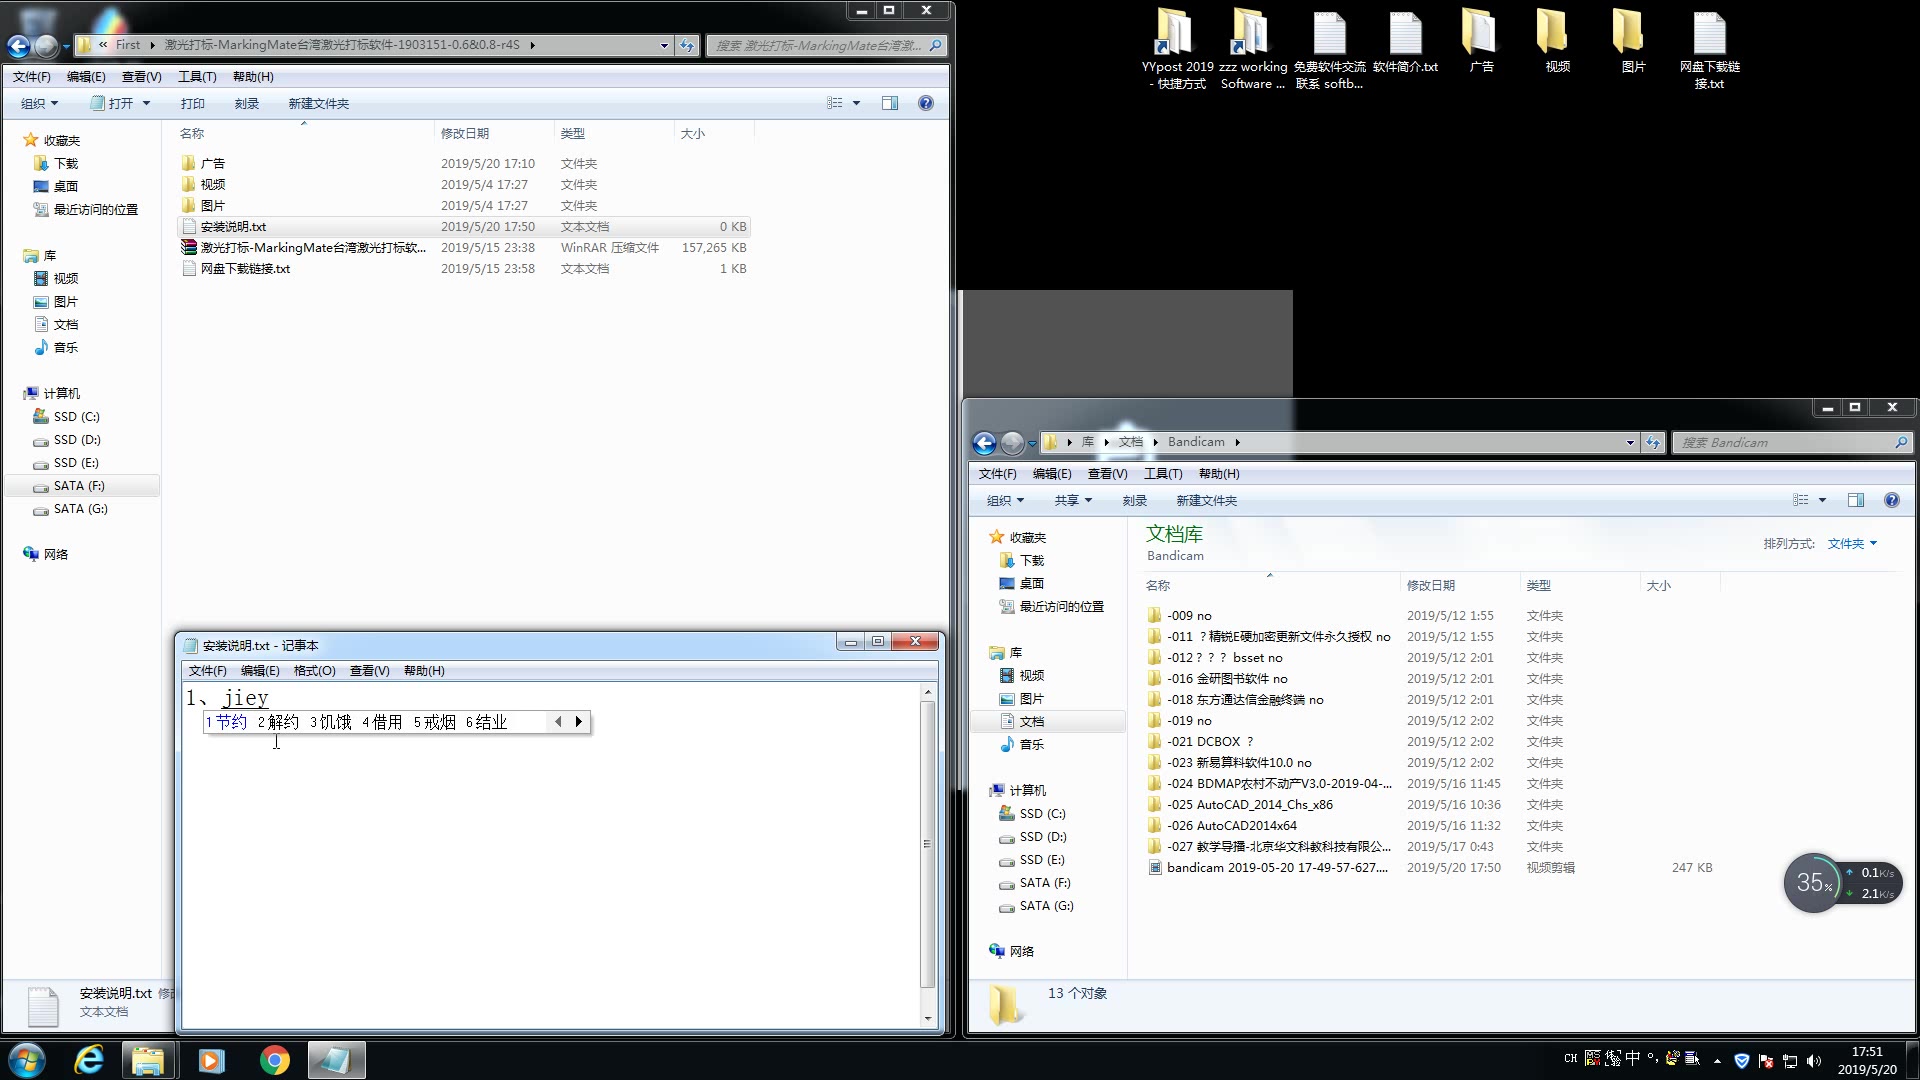
Task: Expand the 组织 dropdown in left explorer
Action: 40,103
